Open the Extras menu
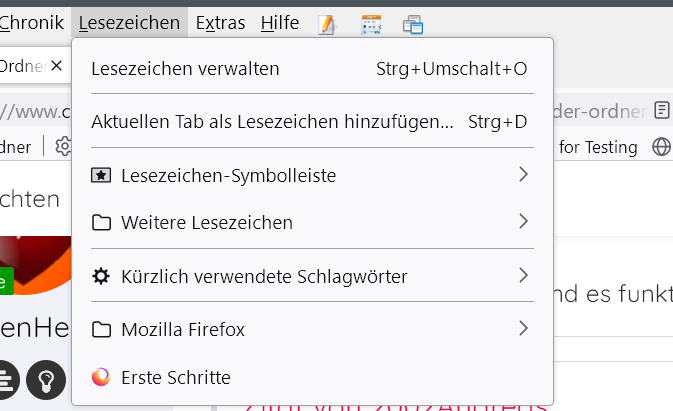Screen dimensions: 673x411 pyautogui.click(x=219, y=22)
